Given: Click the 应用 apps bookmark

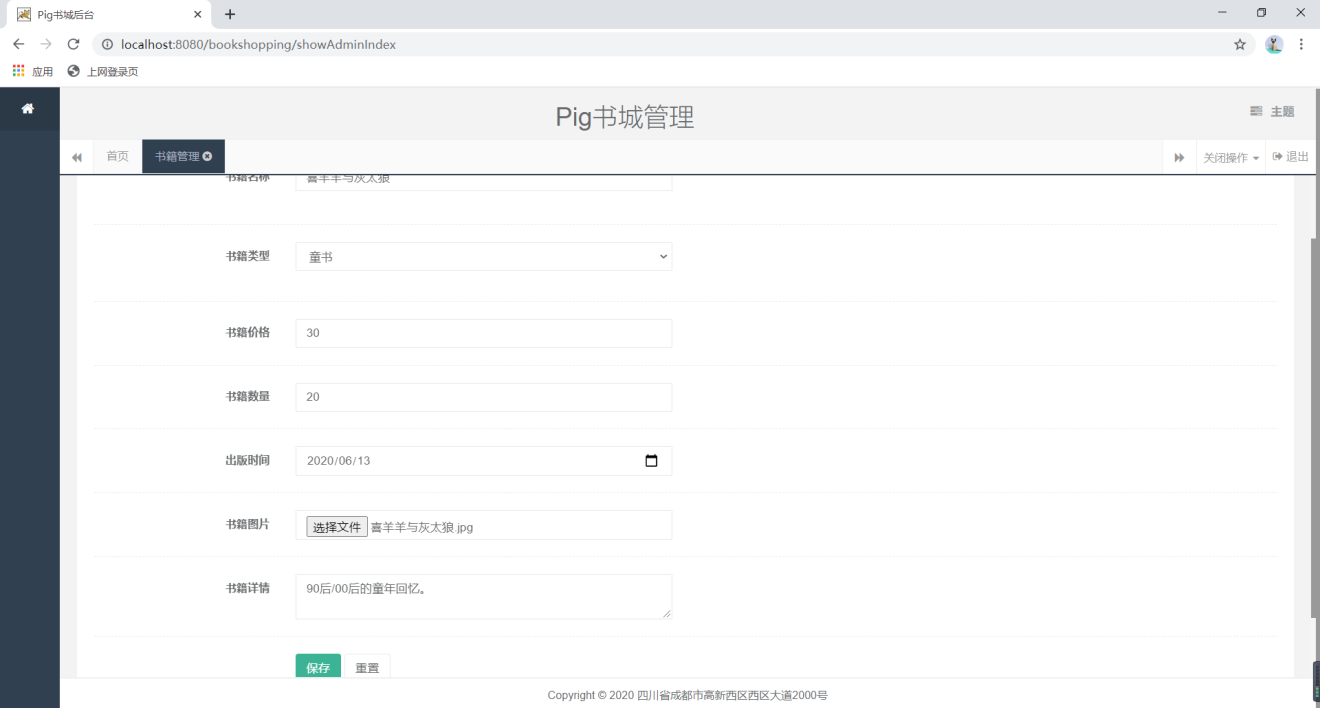Looking at the screenshot, I should [x=33, y=71].
